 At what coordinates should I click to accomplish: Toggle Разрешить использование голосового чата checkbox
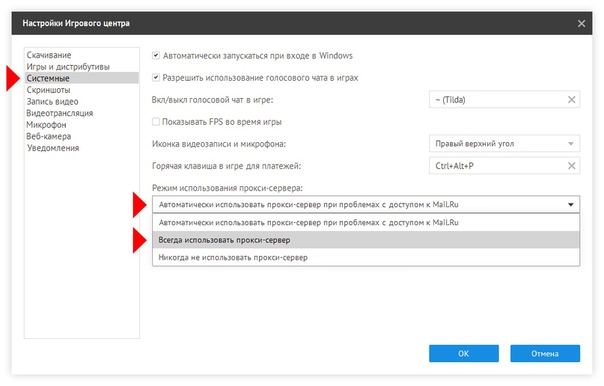(x=156, y=78)
